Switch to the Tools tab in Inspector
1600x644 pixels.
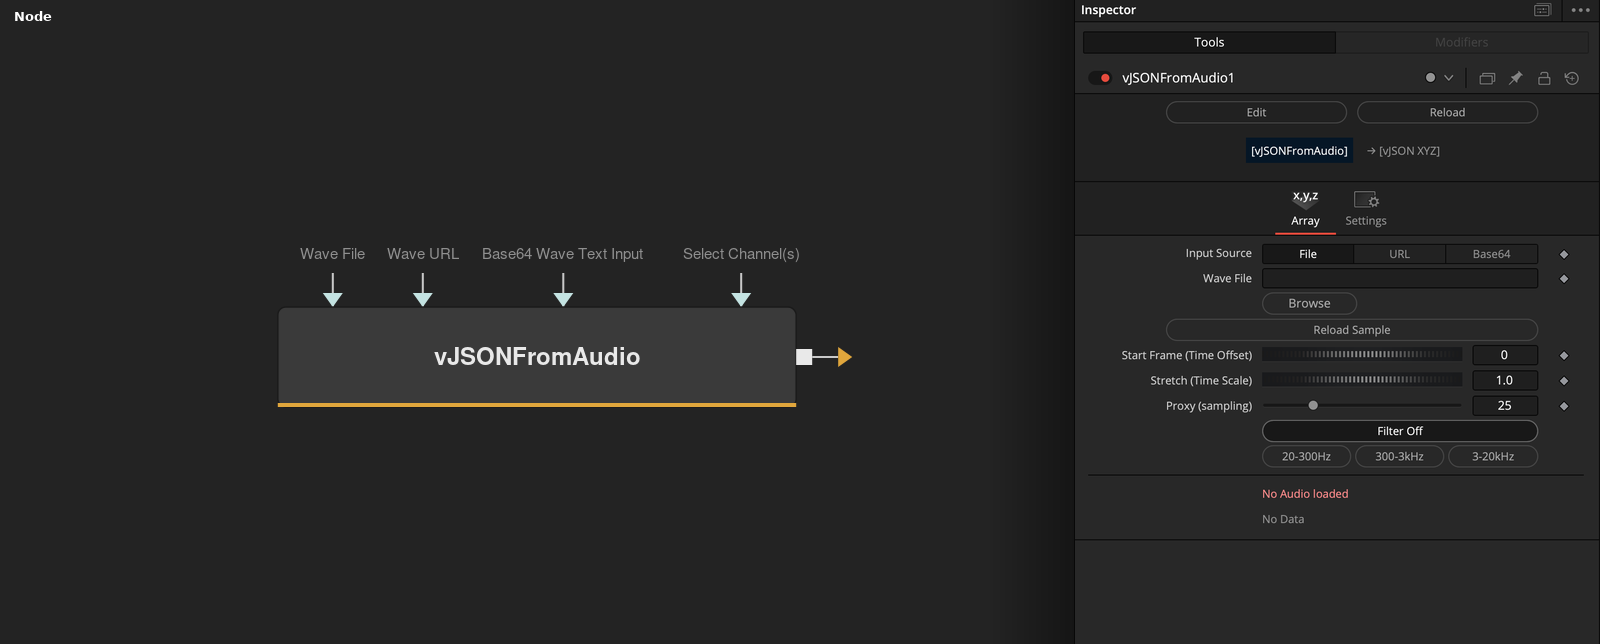[x=1209, y=42]
